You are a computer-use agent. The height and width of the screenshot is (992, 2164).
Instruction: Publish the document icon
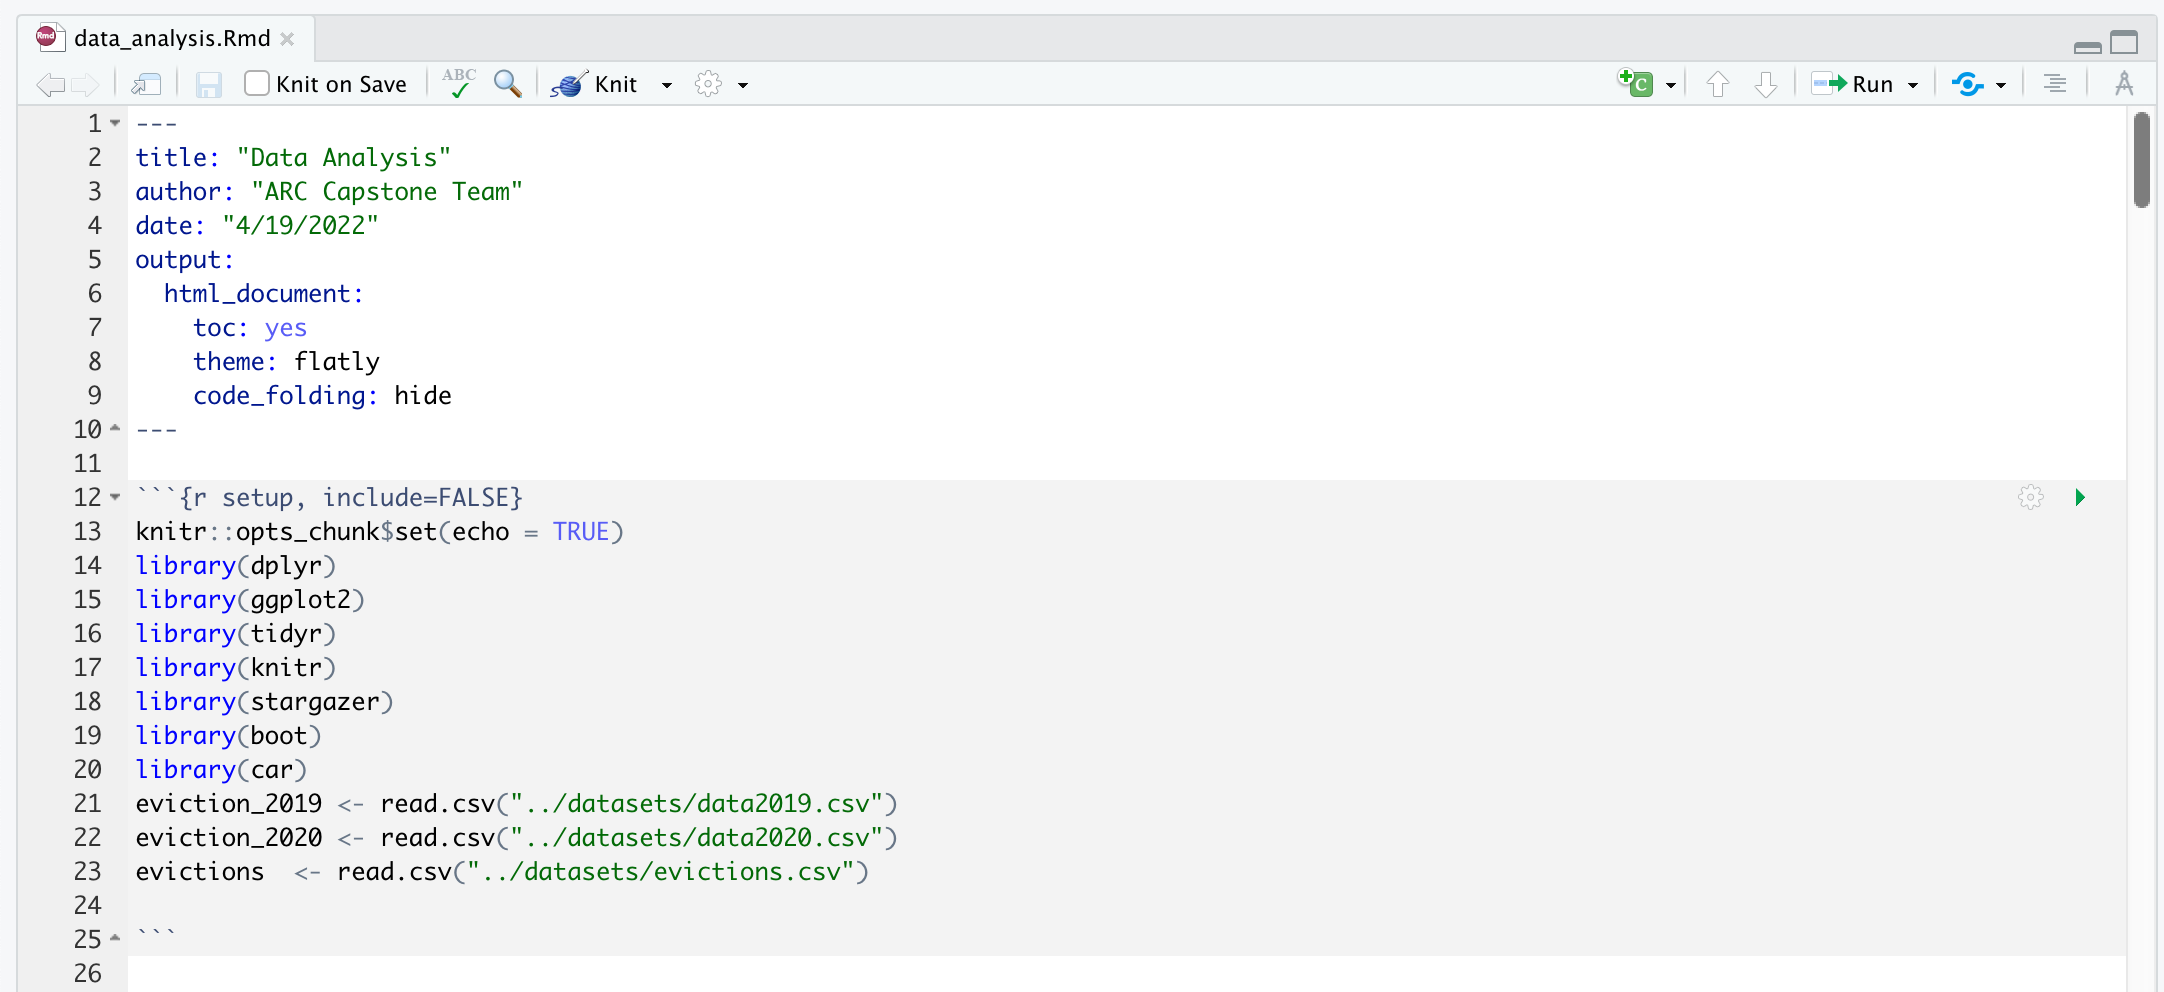pos(1967,85)
